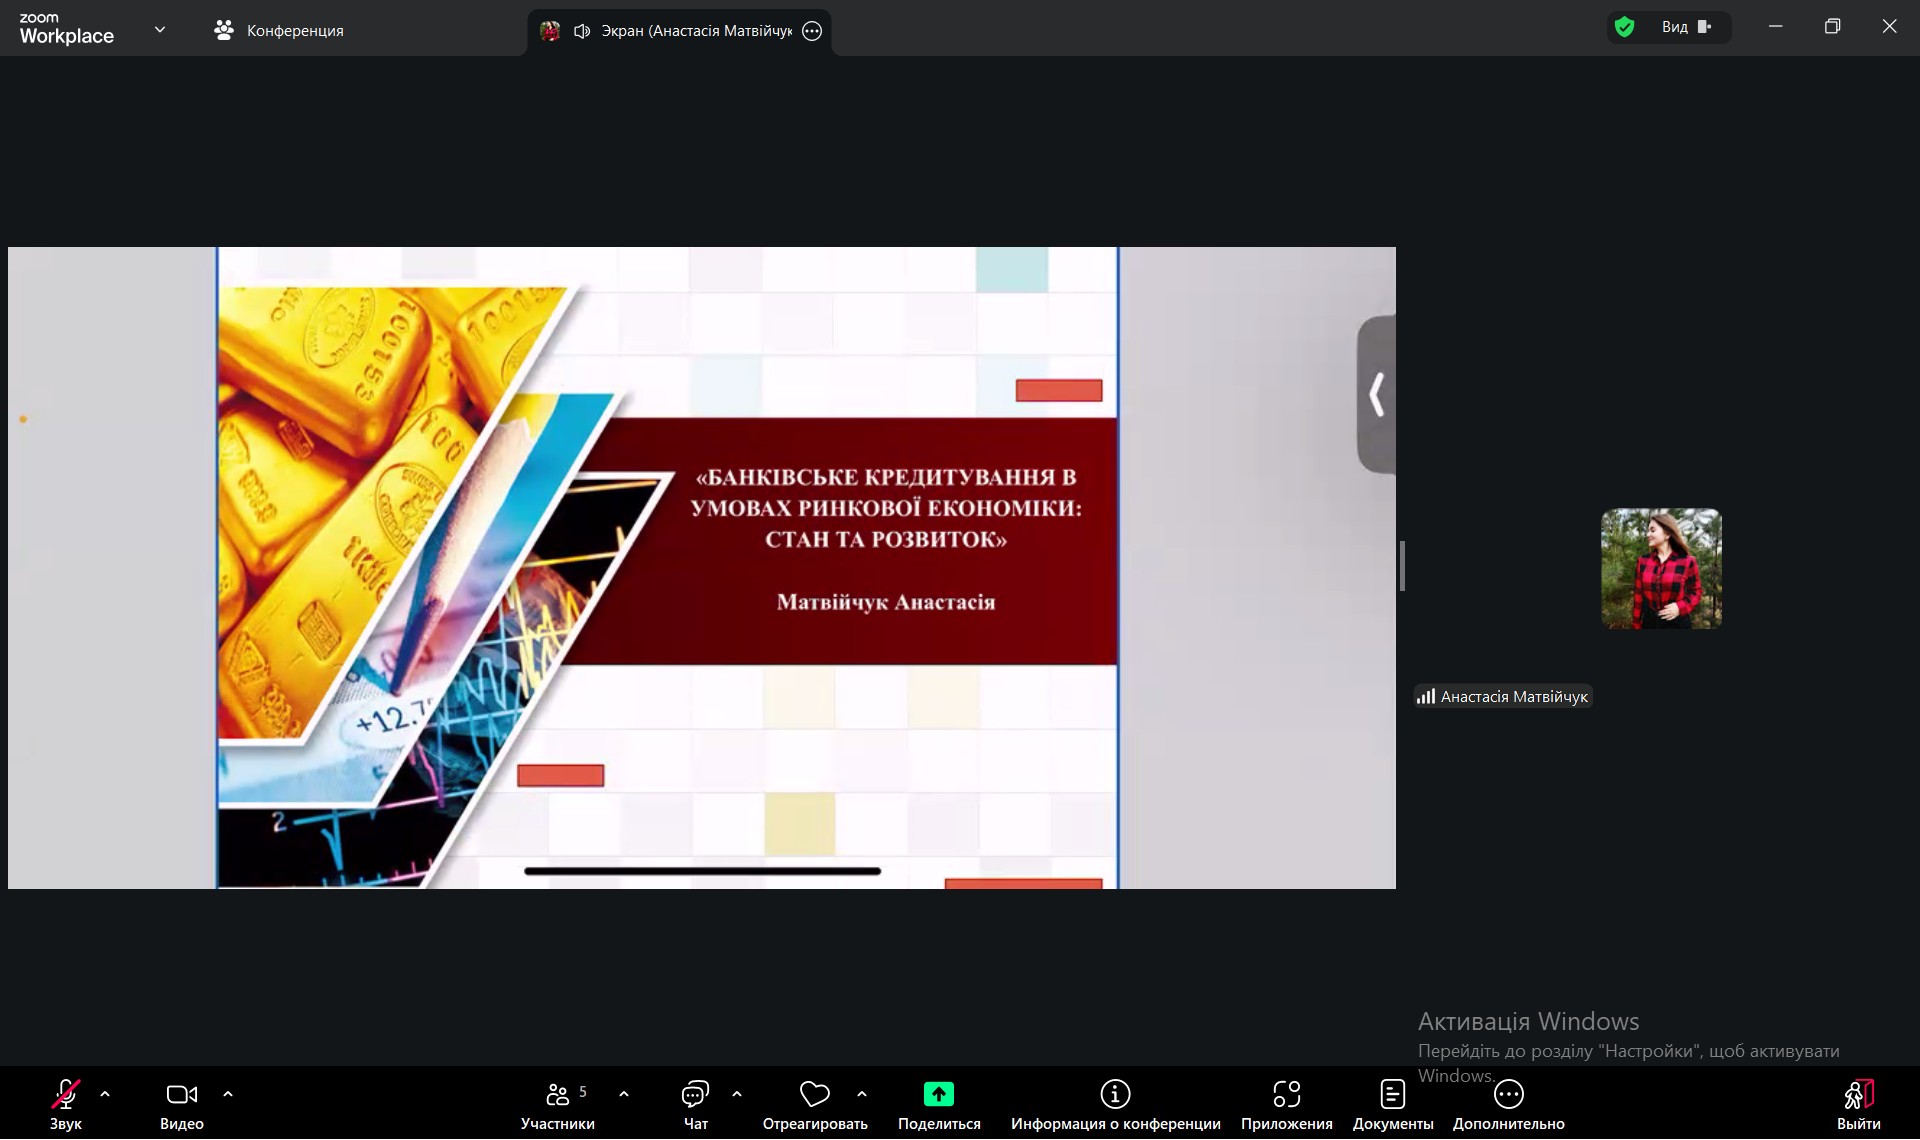This screenshot has height=1140, width=1920.
Task: Click the Дополнительно more options icon
Action: pyautogui.click(x=1508, y=1095)
